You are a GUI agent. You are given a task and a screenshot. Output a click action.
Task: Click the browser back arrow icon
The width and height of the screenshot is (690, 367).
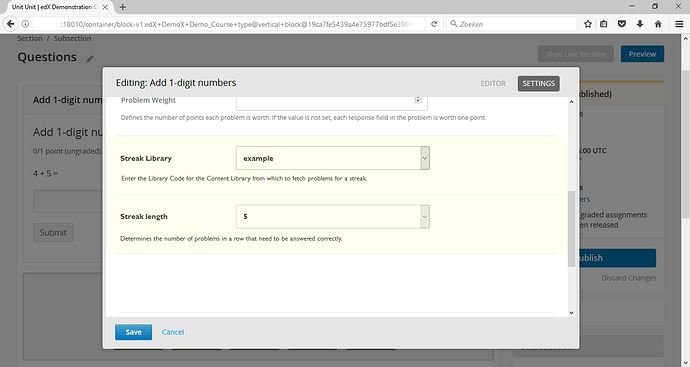pyautogui.click(x=11, y=24)
